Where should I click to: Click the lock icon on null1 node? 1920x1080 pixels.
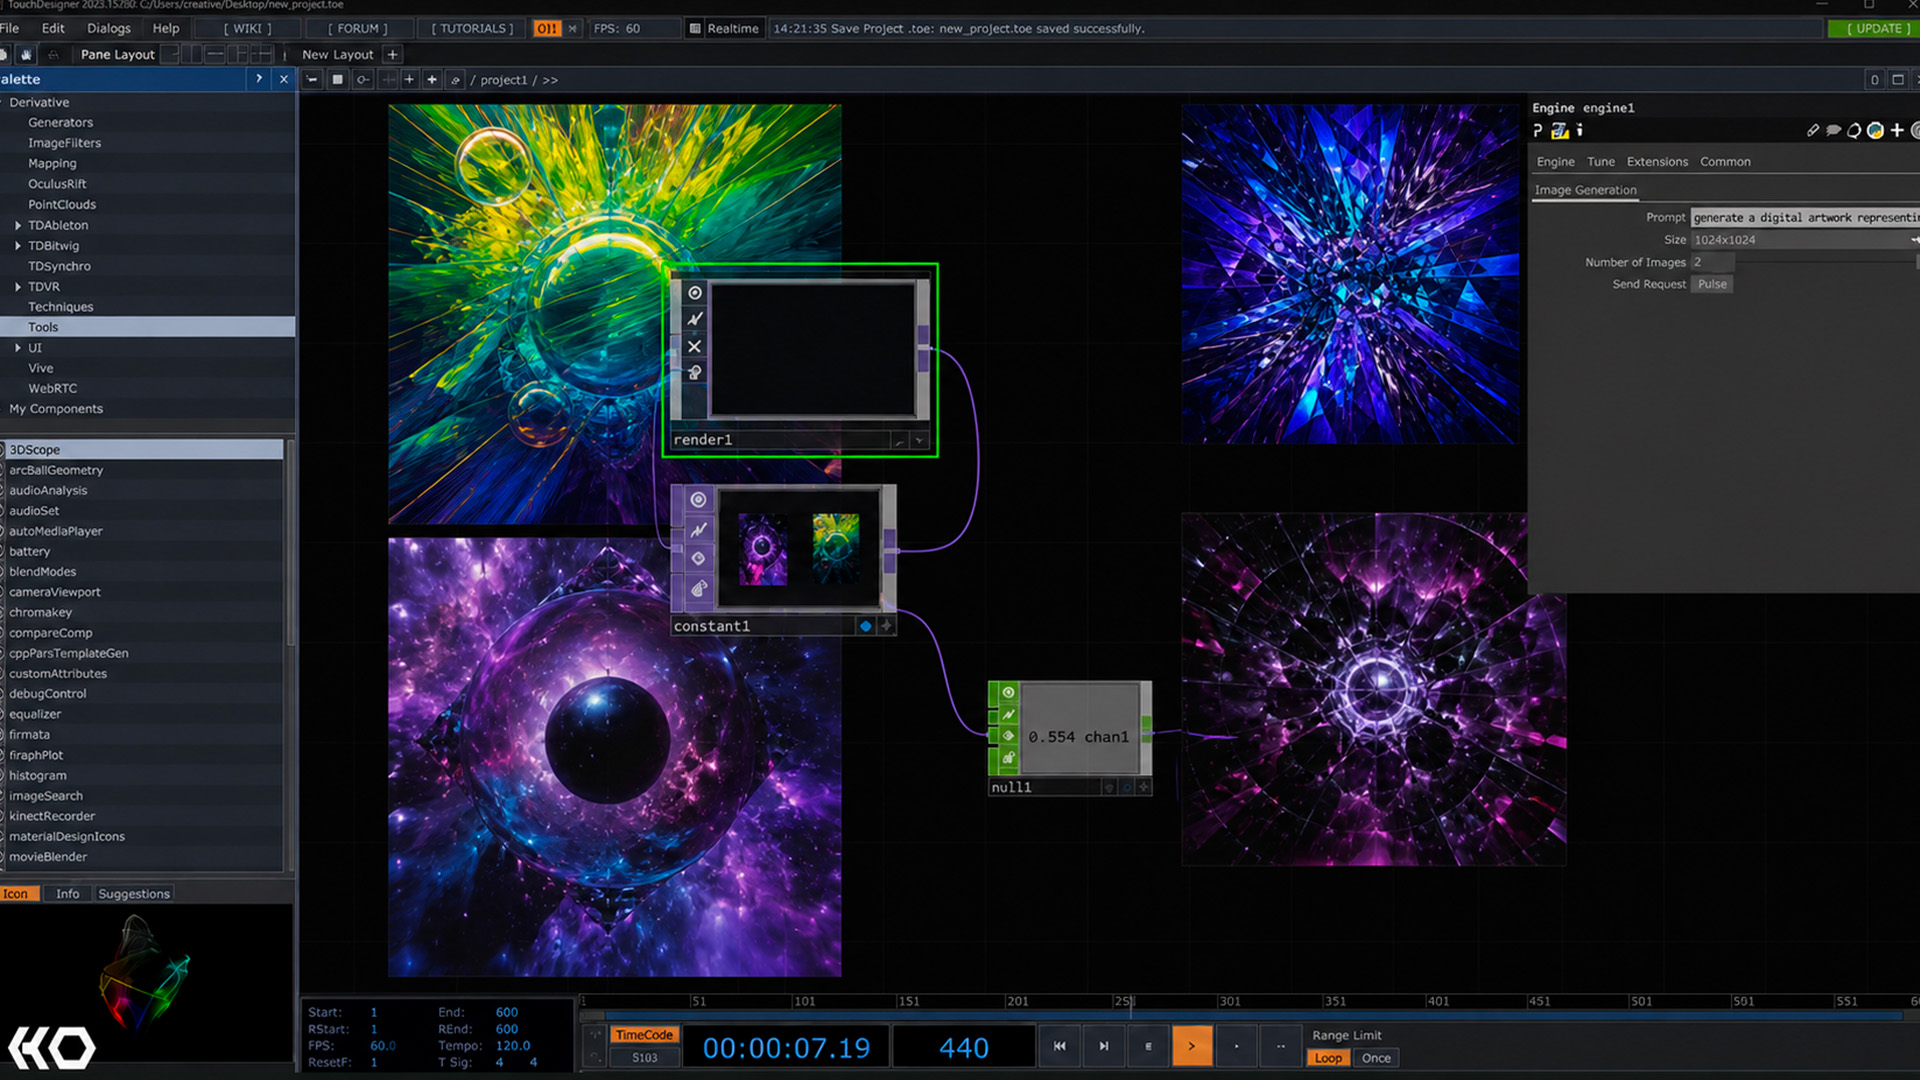click(x=1008, y=758)
